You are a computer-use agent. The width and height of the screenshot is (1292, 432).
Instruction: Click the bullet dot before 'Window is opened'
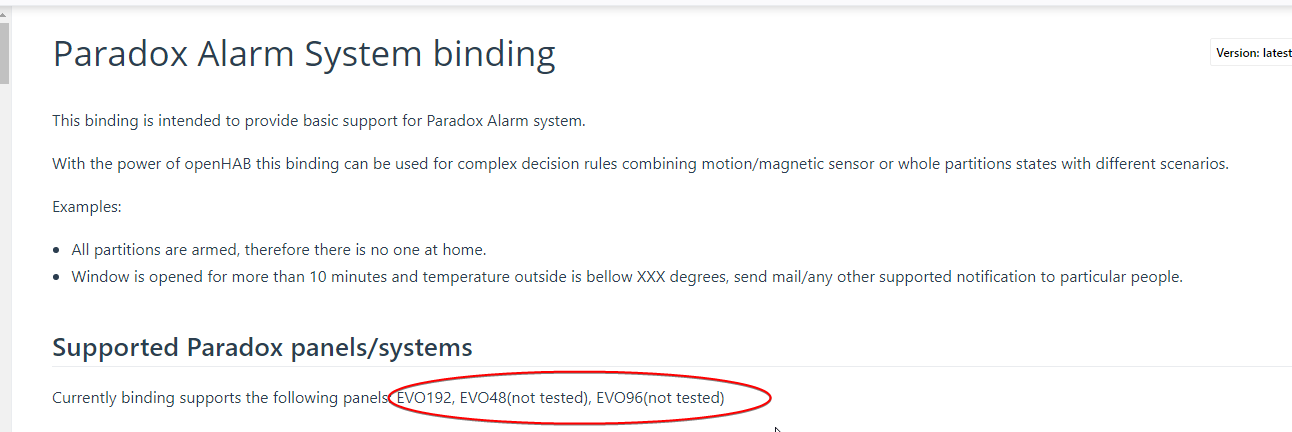58,277
